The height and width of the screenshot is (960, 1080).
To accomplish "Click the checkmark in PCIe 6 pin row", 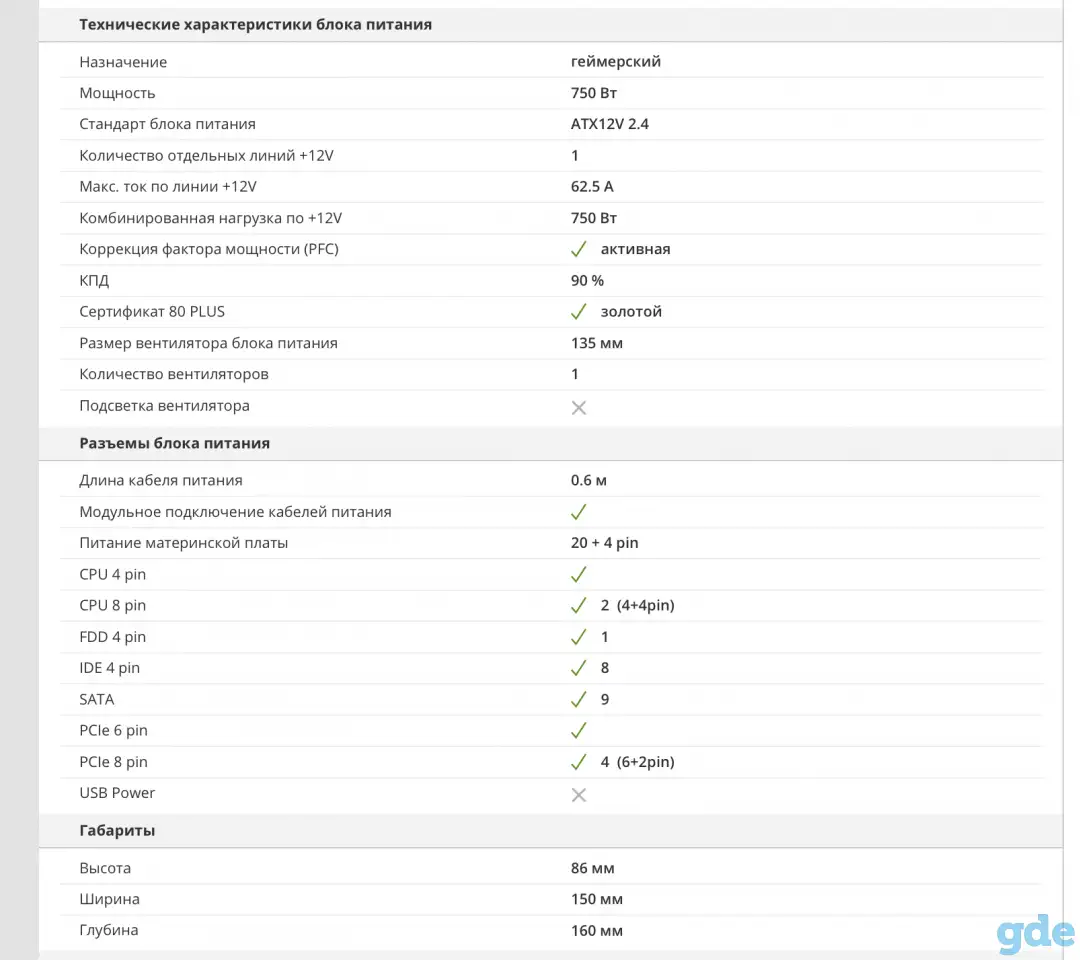I will click(579, 731).
